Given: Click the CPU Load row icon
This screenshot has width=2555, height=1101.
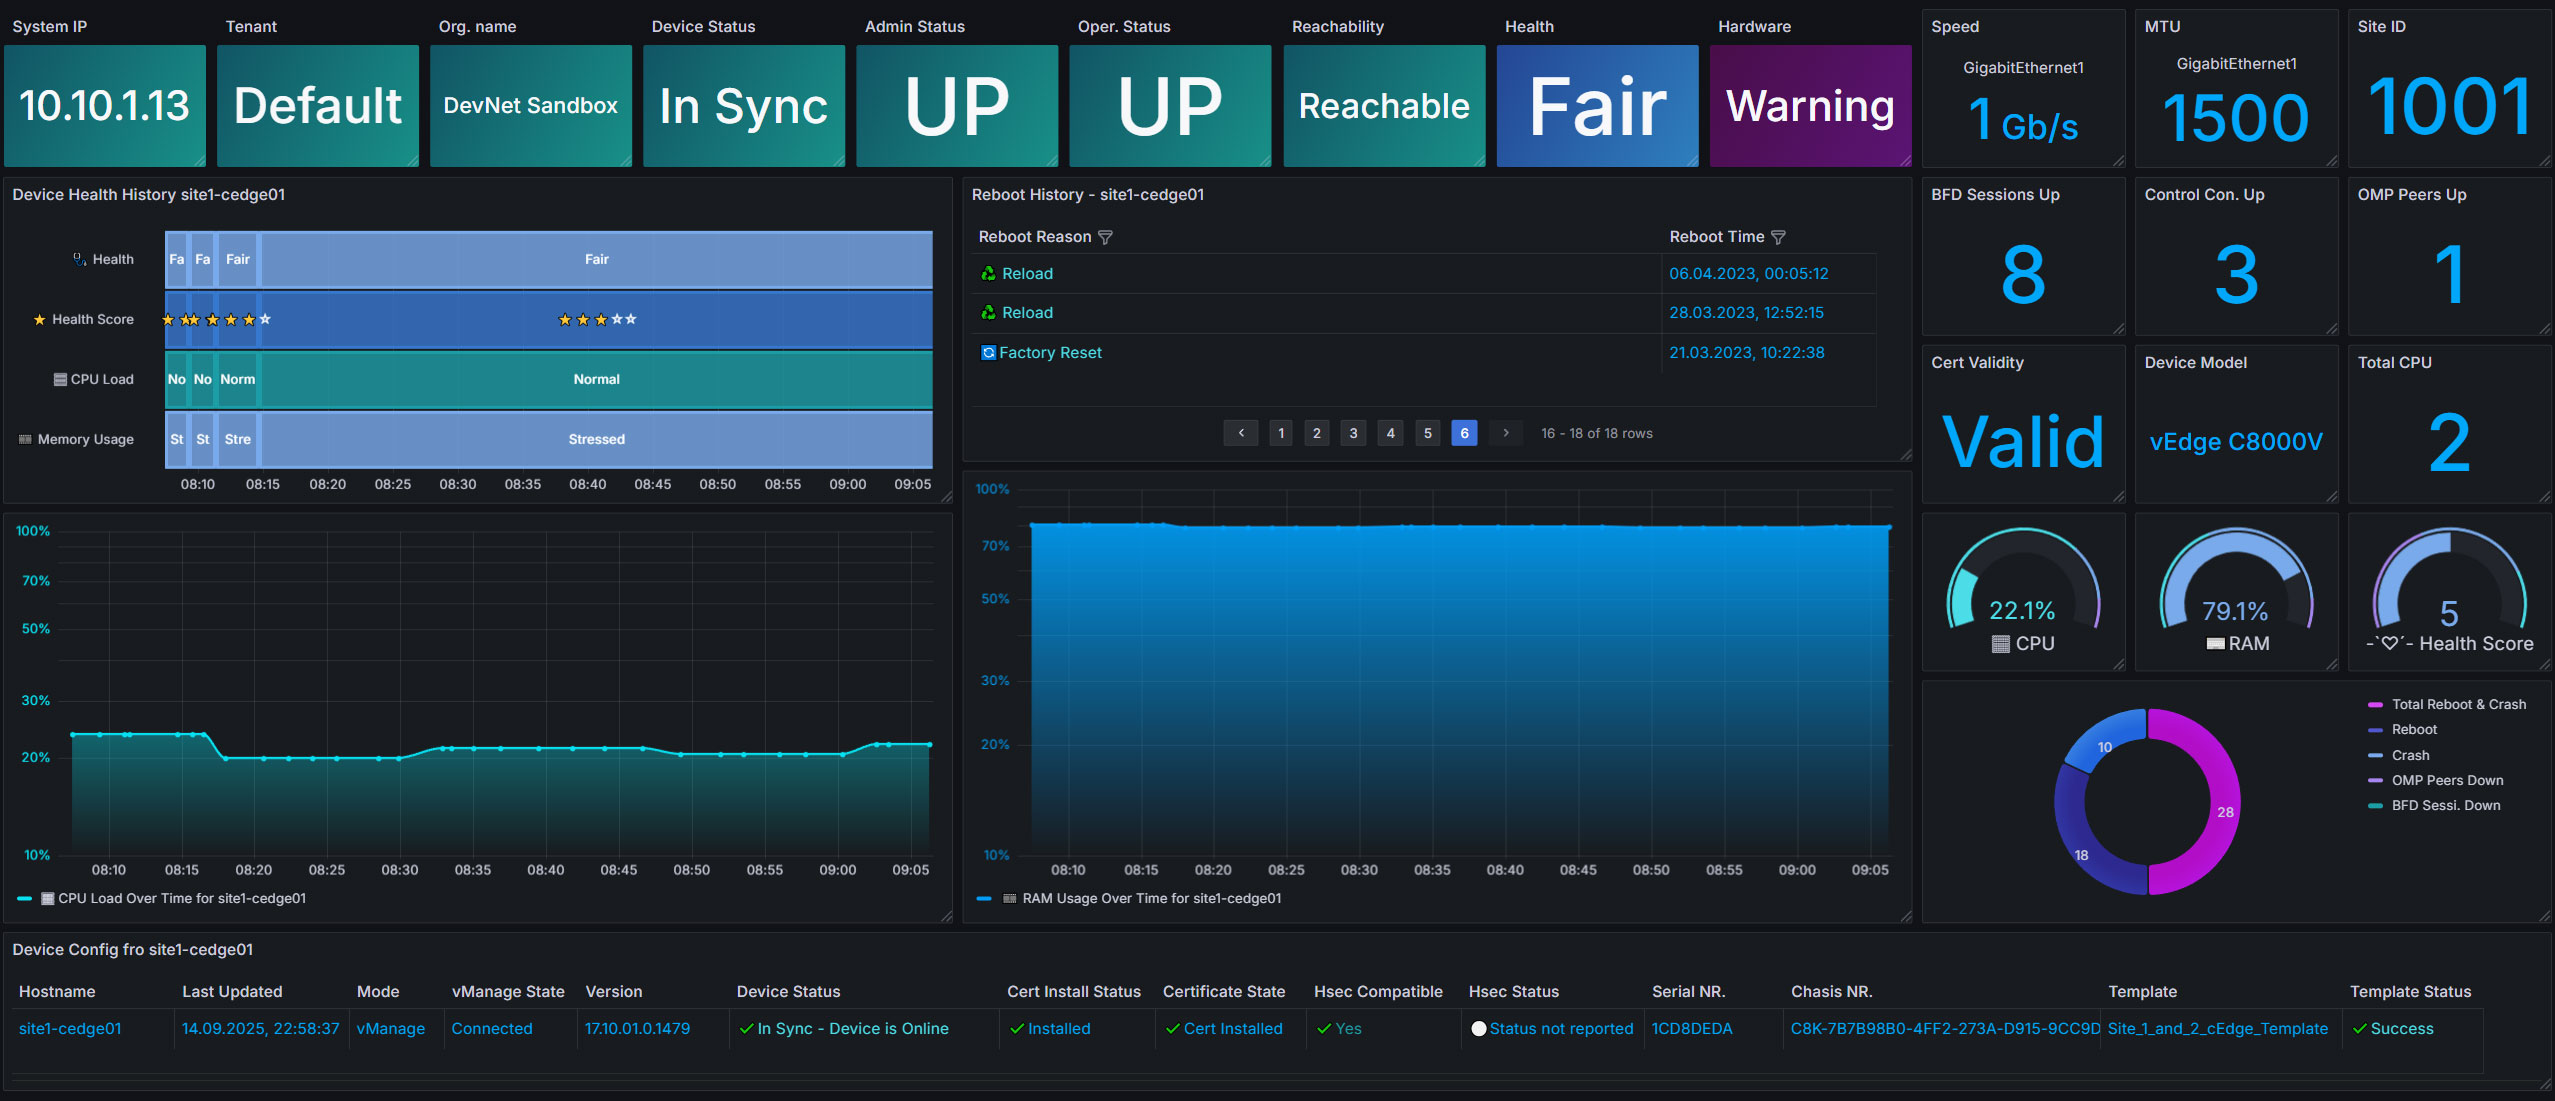Looking at the screenshot, I should click(60, 380).
